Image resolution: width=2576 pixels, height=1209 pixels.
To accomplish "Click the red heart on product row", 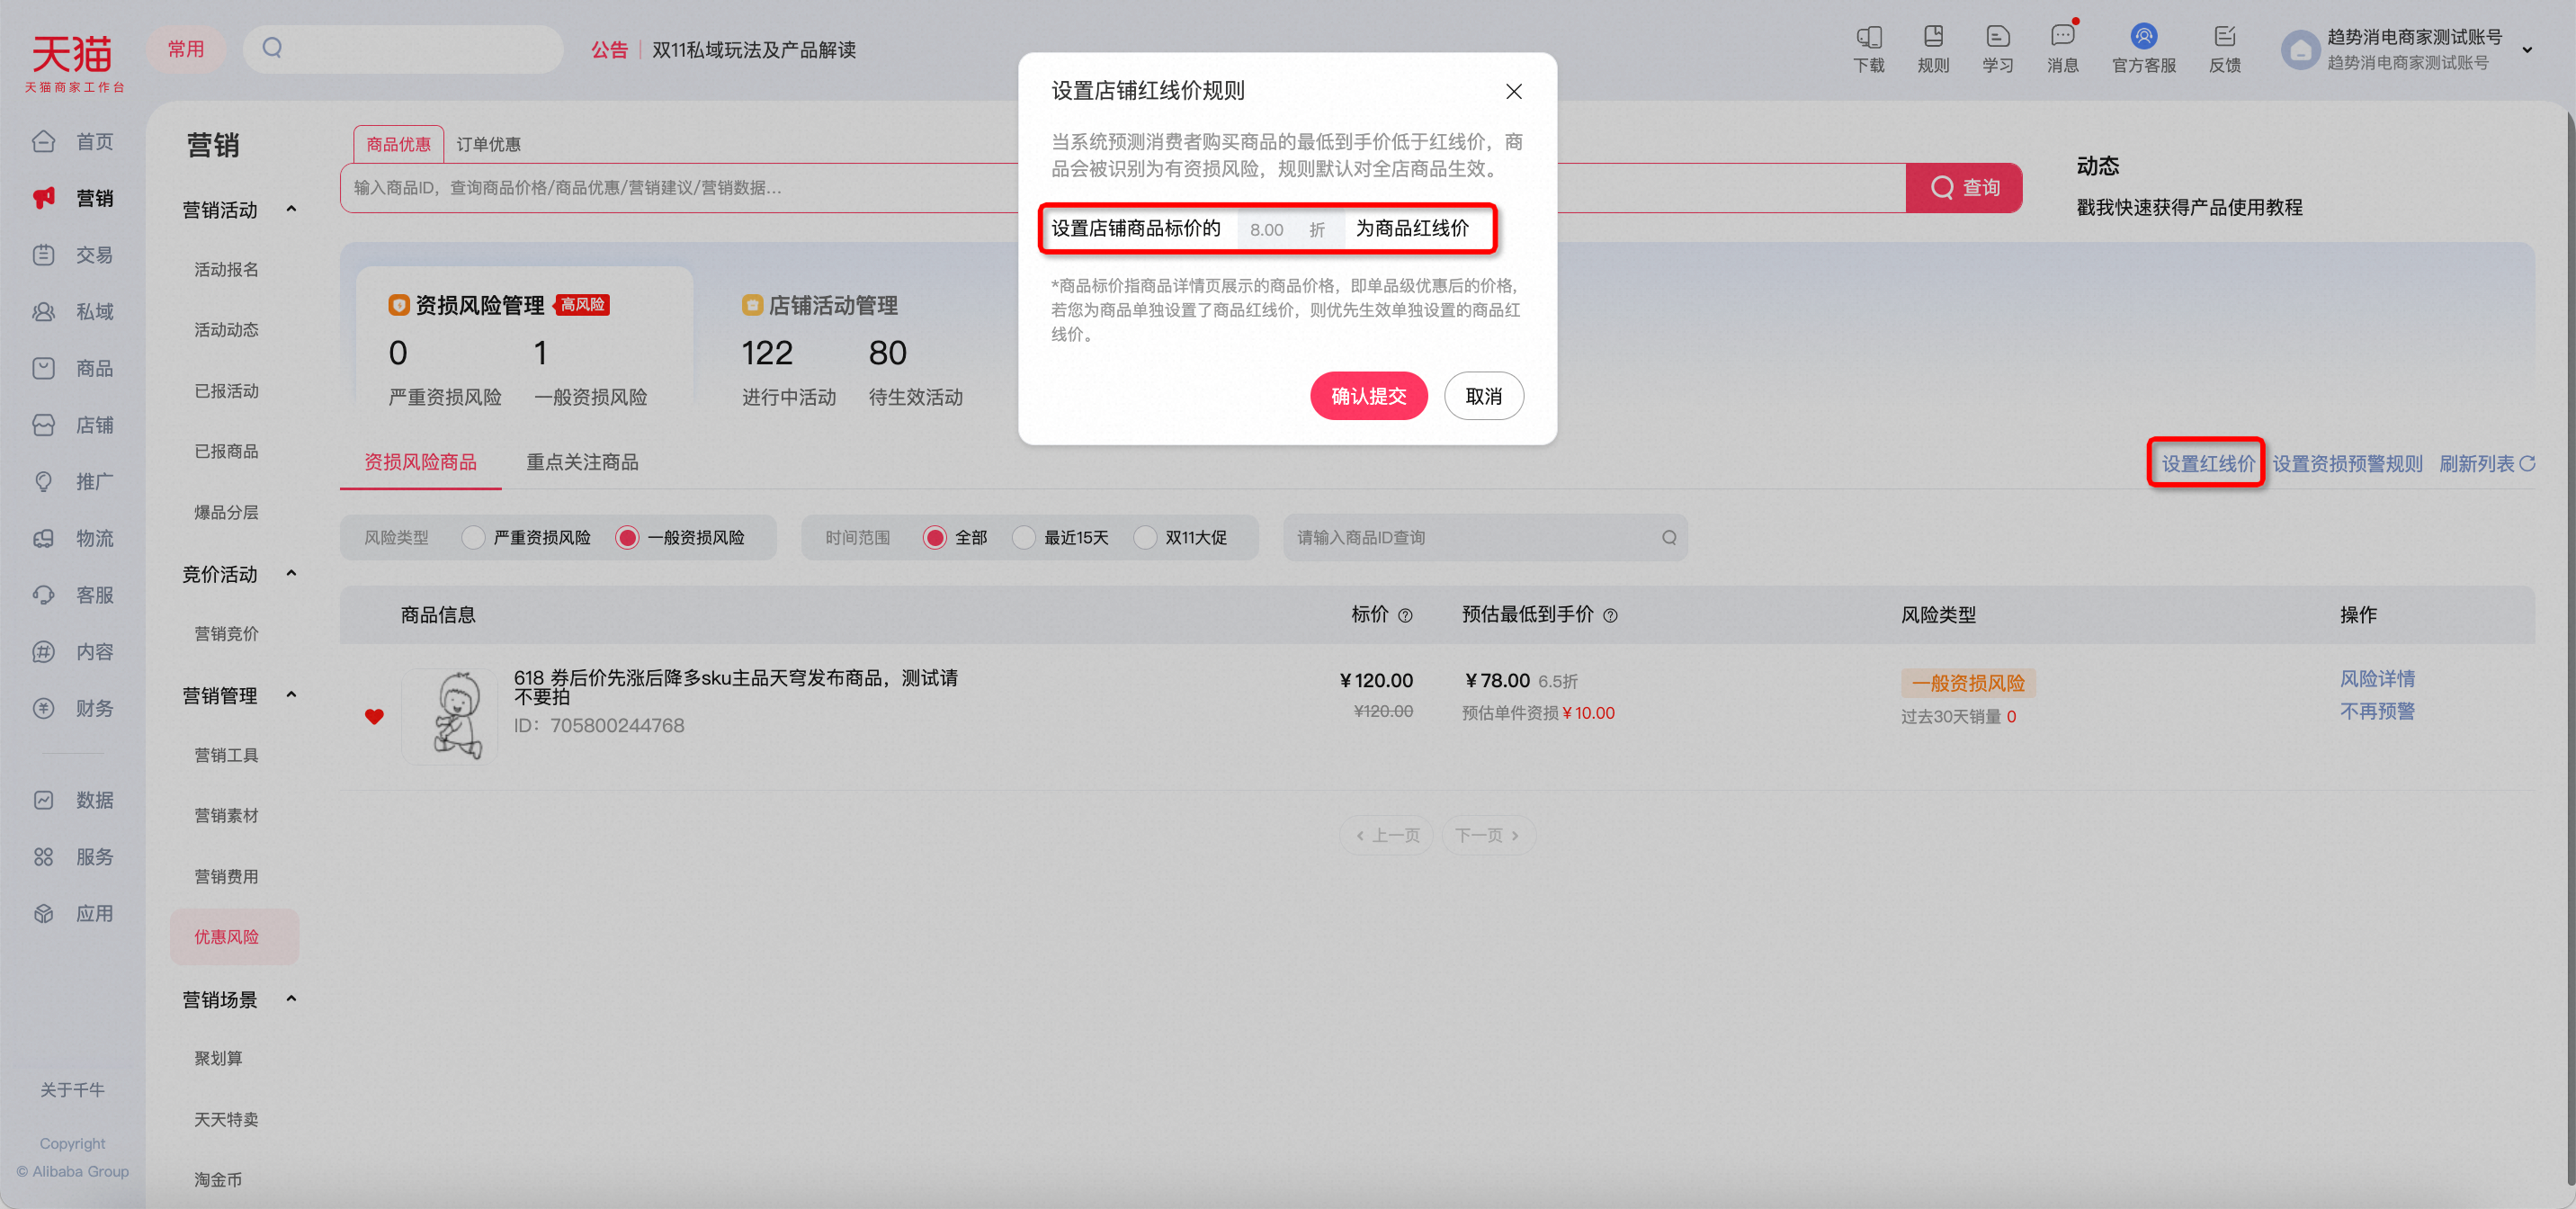I will pos(374,717).
